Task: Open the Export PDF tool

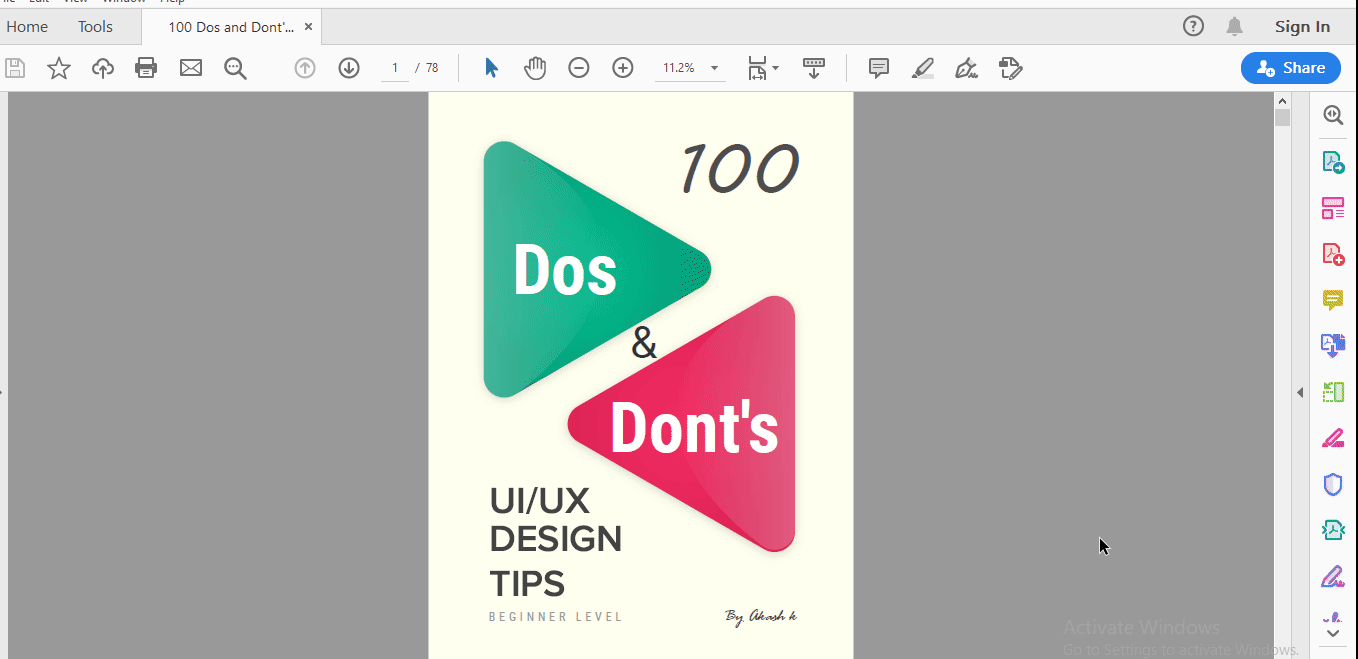Action: 1333,161
